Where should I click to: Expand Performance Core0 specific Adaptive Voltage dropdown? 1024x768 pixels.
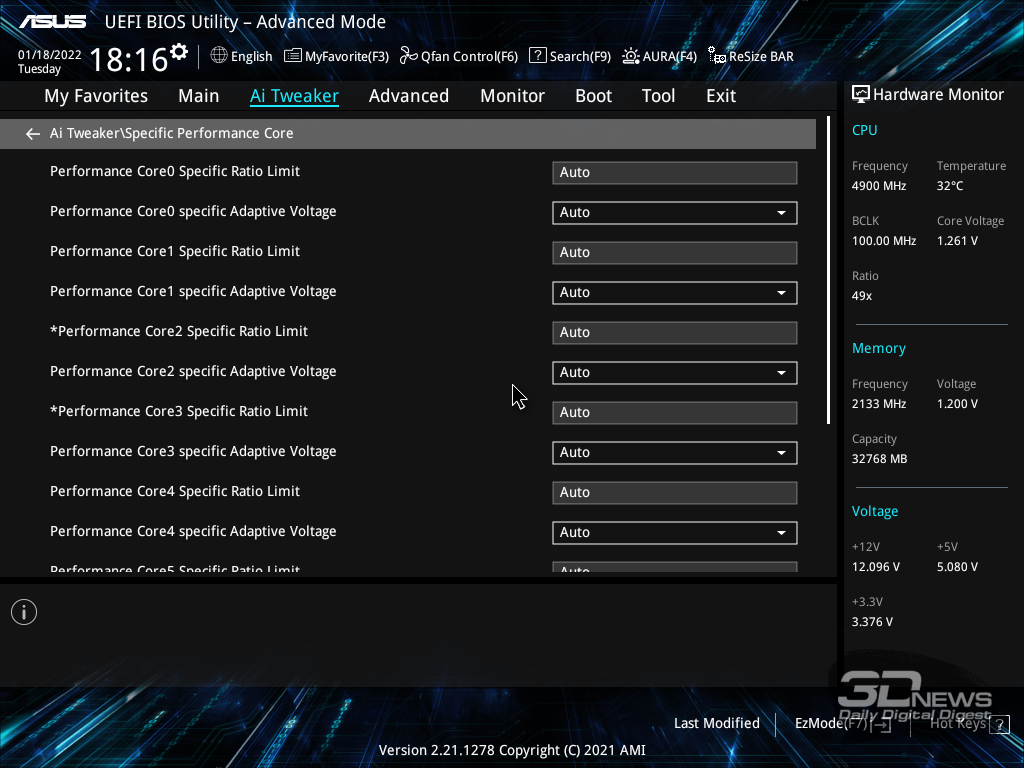[675, 213]
